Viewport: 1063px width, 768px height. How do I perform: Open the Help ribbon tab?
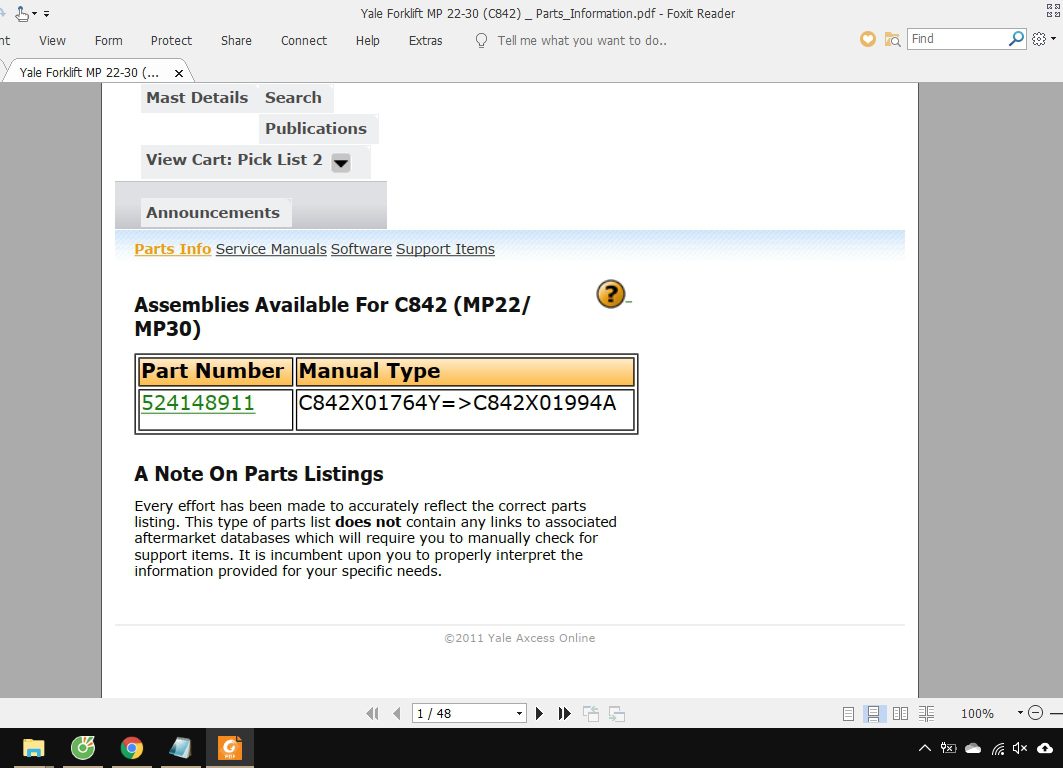click(367, 41)
